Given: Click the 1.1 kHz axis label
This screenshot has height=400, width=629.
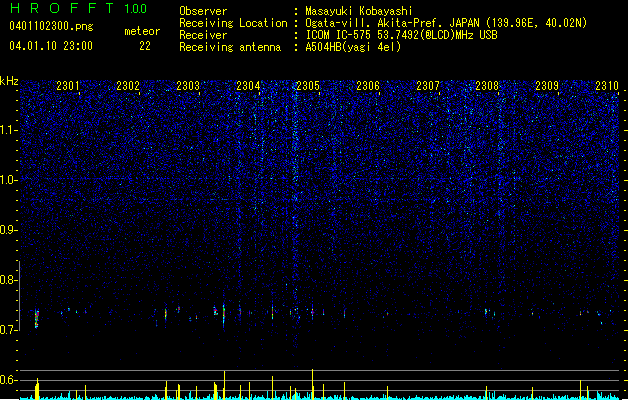Looking at the screenshot, I should pyautogui.click(x=9, y=130).
